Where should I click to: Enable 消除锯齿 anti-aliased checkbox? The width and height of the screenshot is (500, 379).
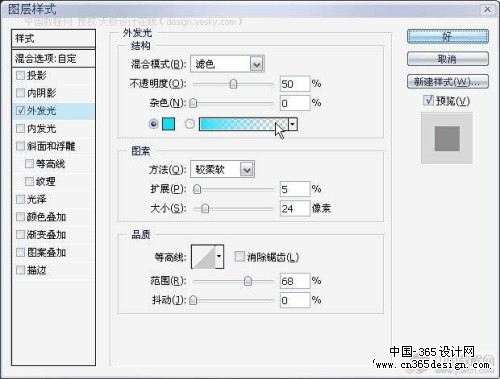coord(240,256)
